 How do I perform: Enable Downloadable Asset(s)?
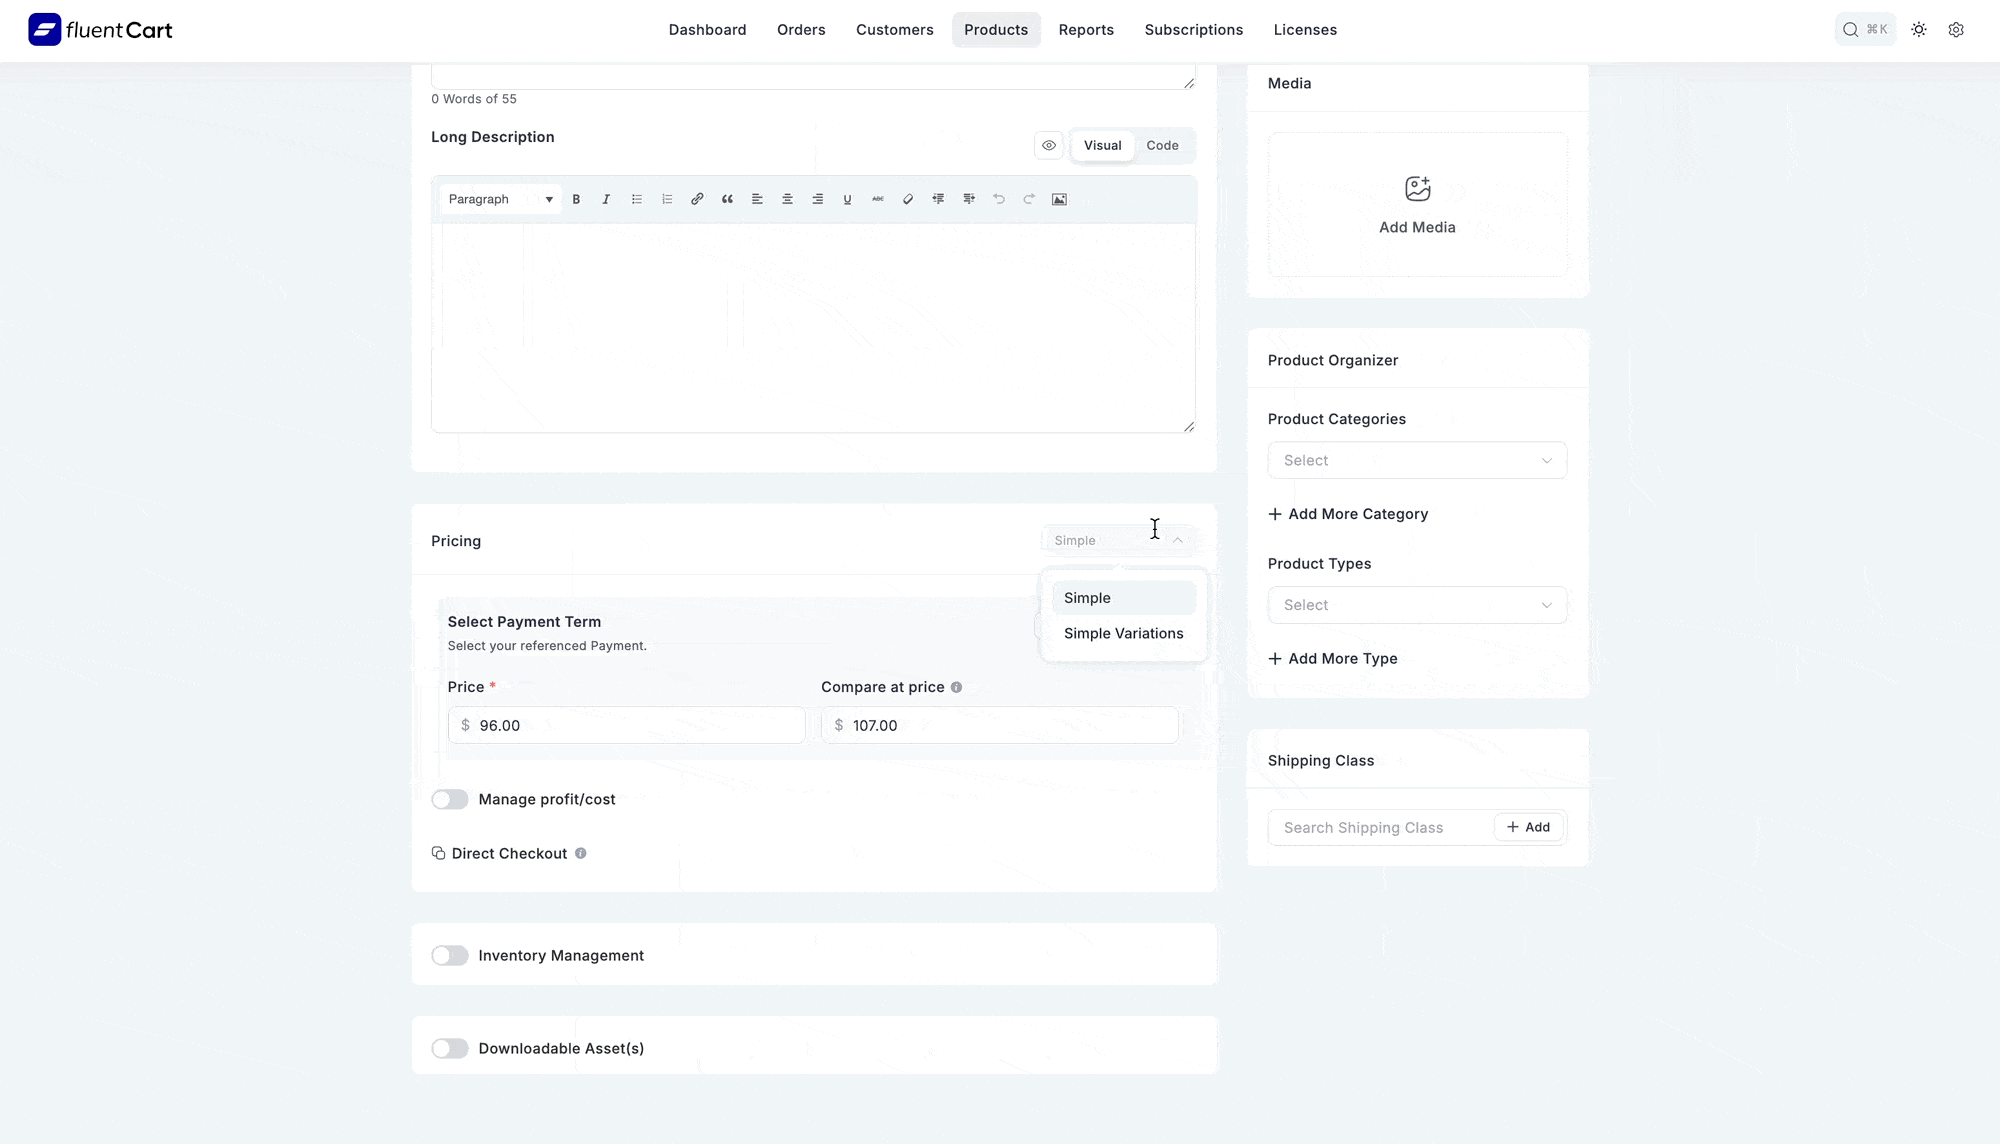click(x=450, y=1048)
